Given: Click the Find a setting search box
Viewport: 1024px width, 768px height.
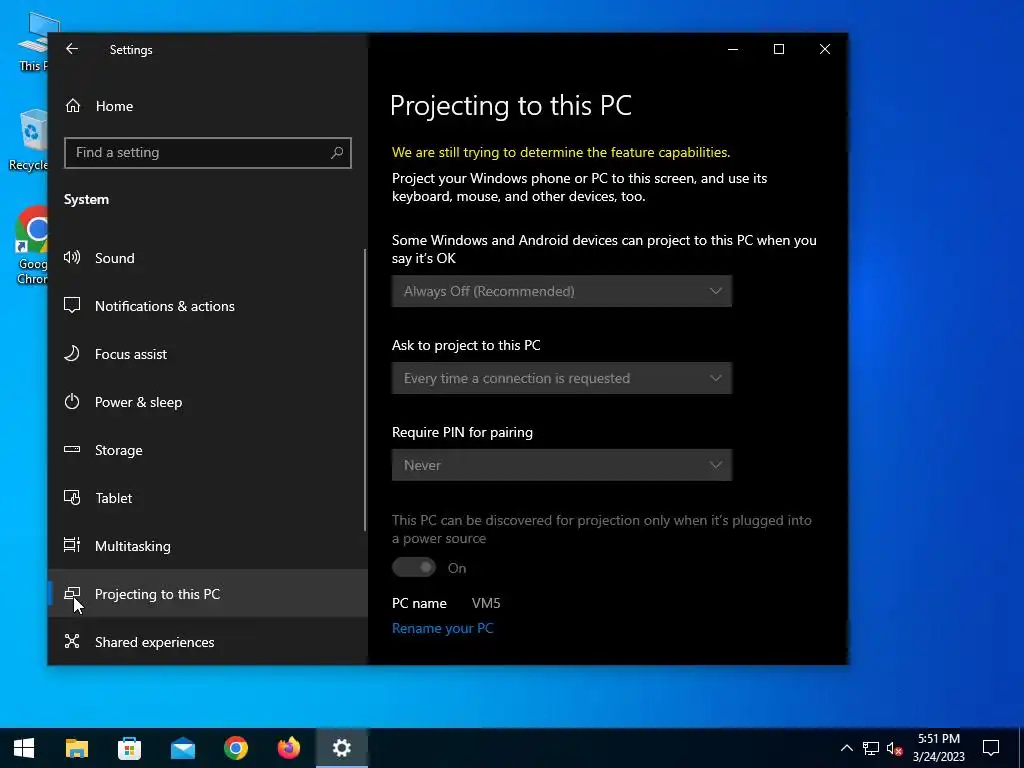Looking at the screenshot, I should [x=208, y=153].
